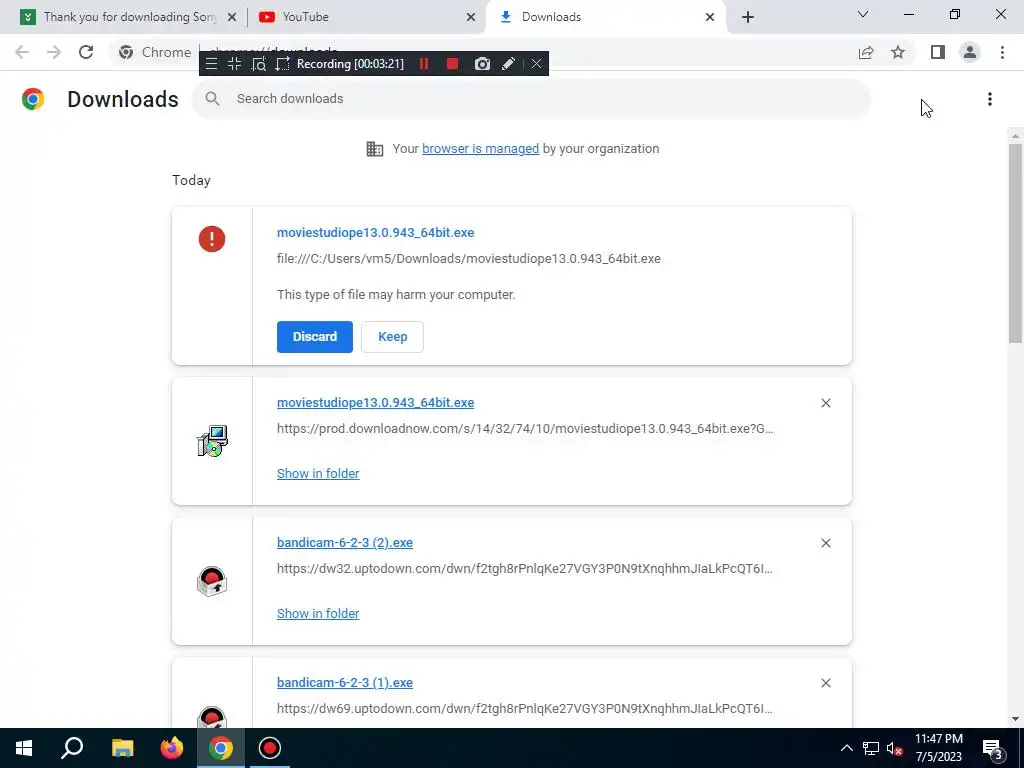Reload the page
Image resolution: width=1024 pixels, height=768 pixels.
[x=86, y=52]
